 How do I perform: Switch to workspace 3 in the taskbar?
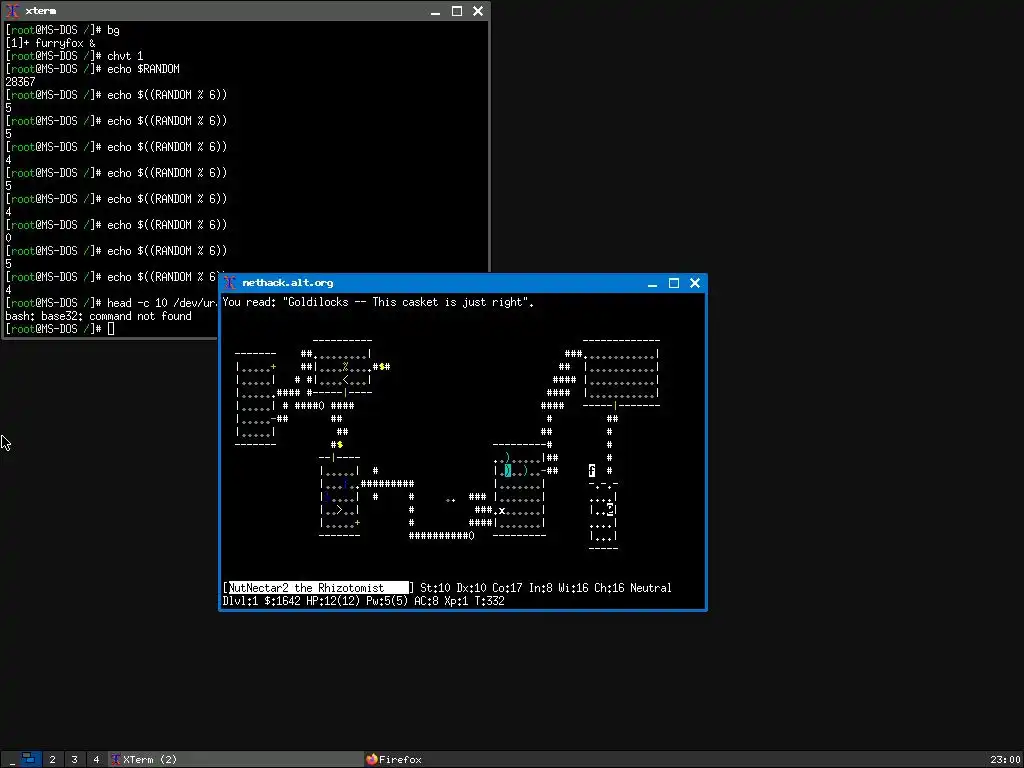click(74, 760)
